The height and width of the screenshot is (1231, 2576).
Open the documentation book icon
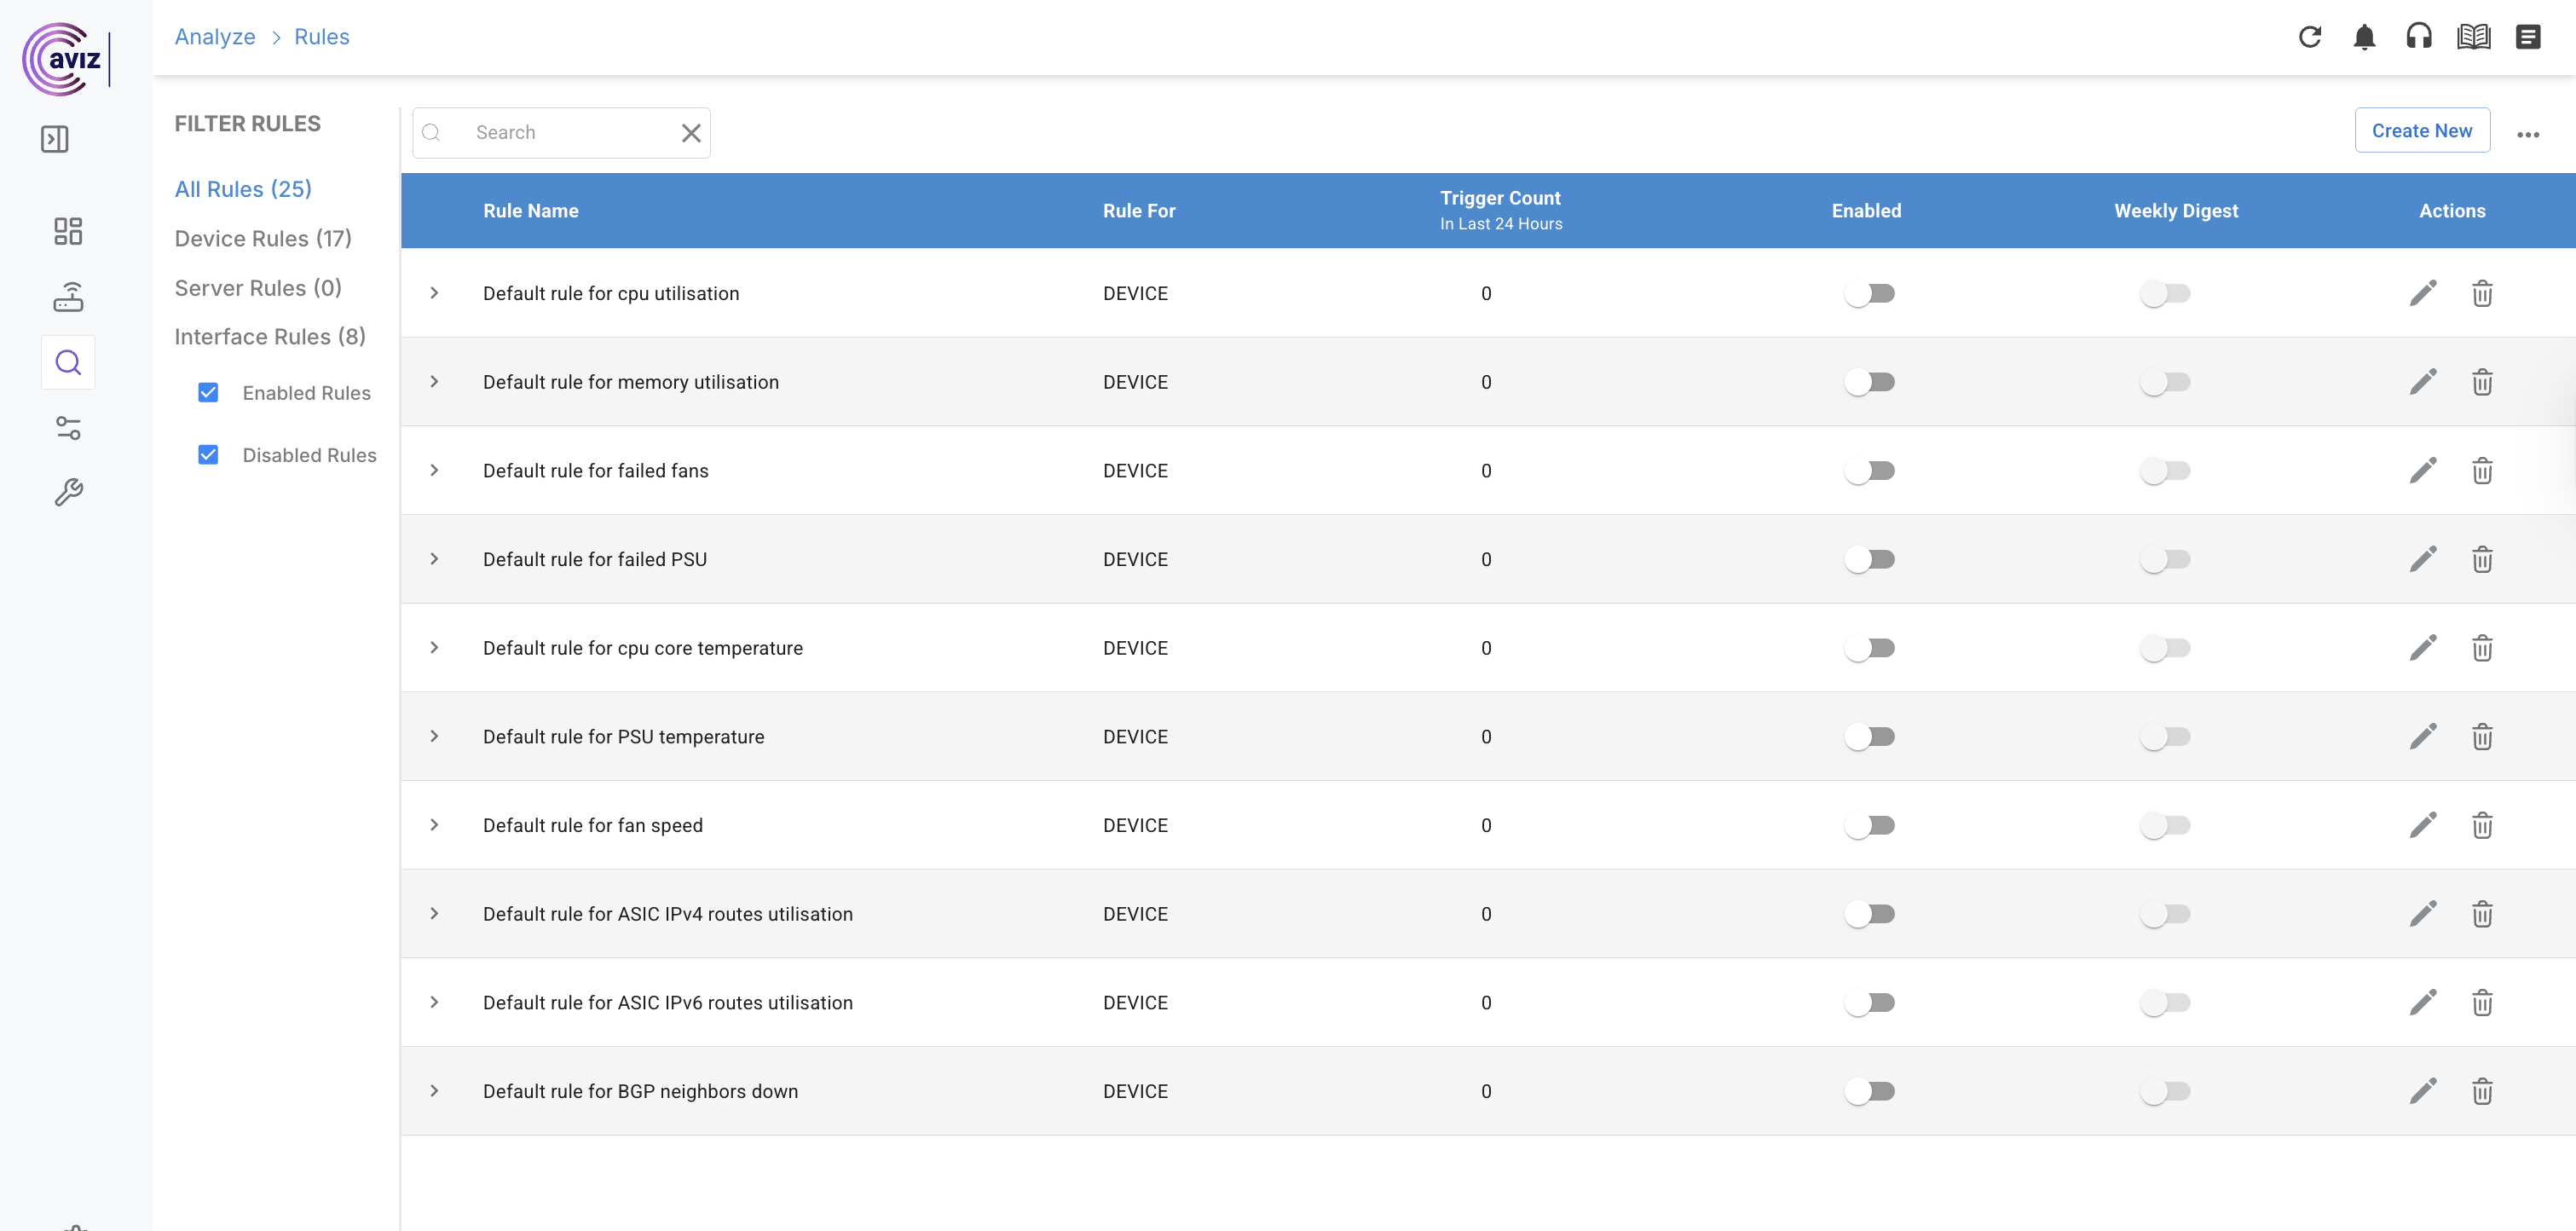pyautogui.click(x=2473, y=37)
